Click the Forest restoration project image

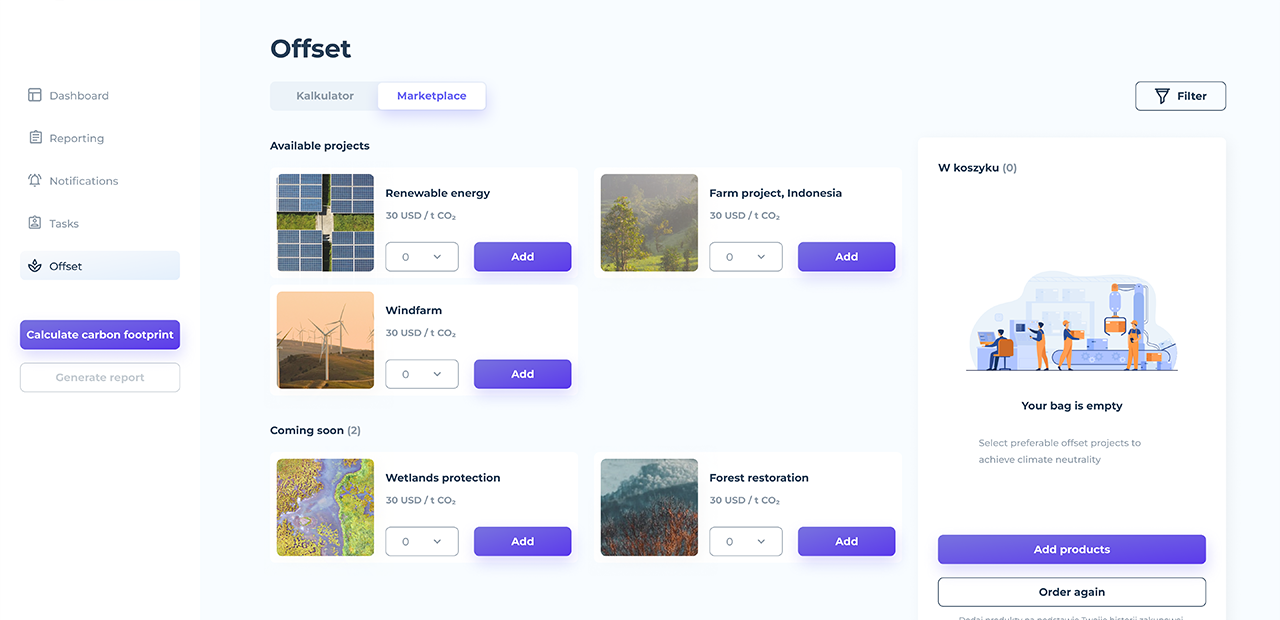[x=649, y=507]
